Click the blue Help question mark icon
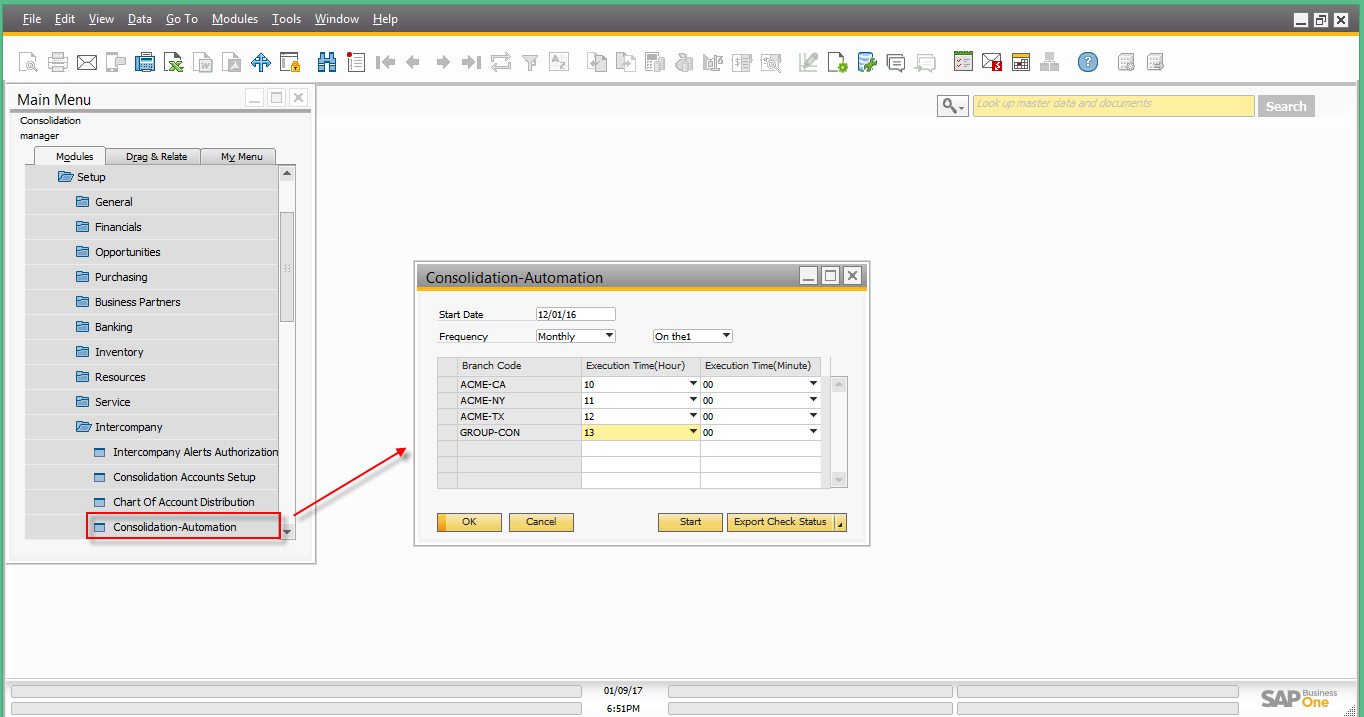Viewport: 1364px width, 717px height. 1087,63
